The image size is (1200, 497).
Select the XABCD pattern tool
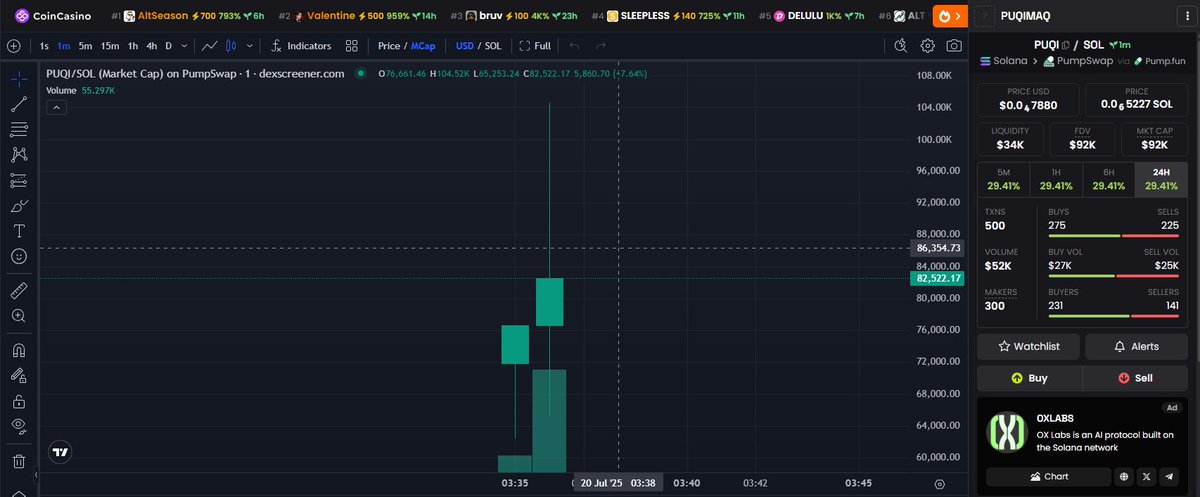18,155
